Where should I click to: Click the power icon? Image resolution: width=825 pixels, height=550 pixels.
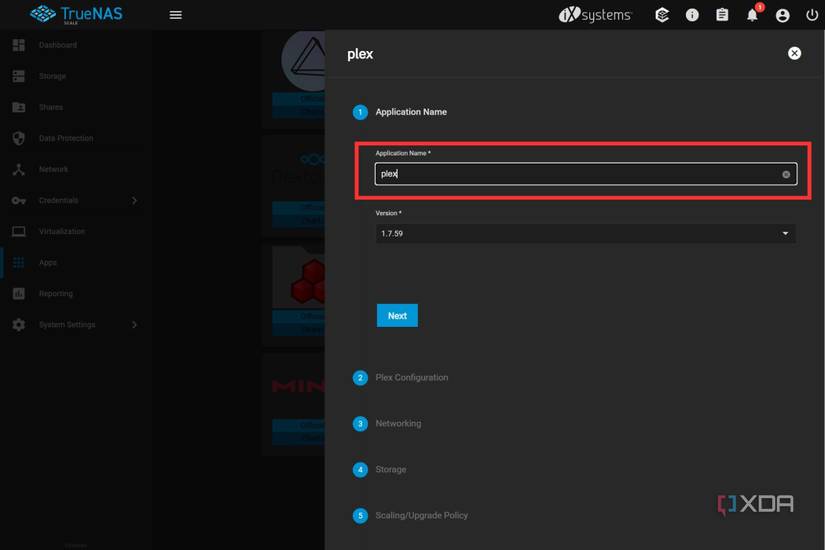[812, 15]
